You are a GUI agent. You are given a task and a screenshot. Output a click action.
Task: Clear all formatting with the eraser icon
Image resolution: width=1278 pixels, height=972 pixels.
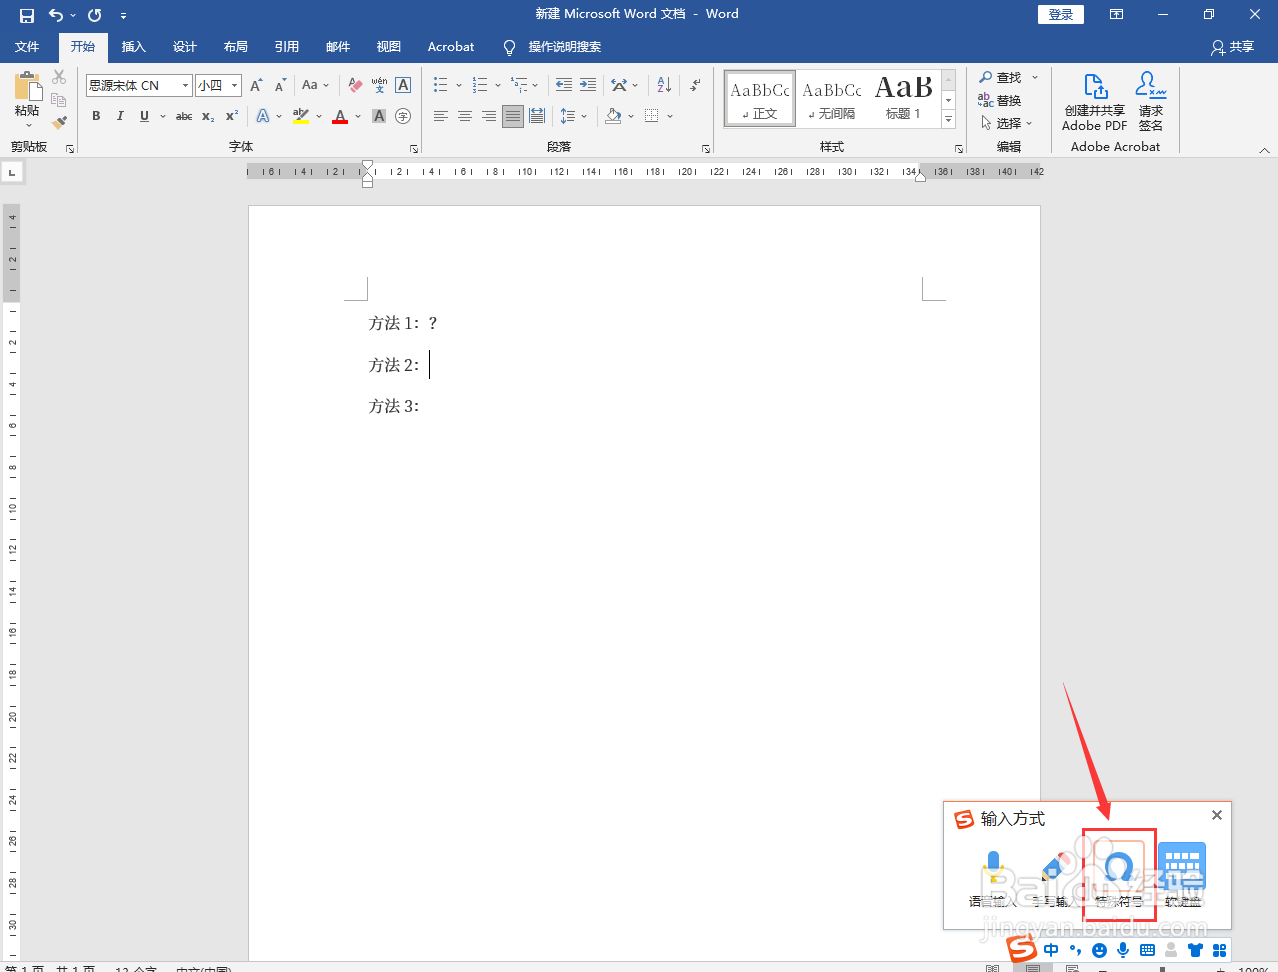coord(355,85)
